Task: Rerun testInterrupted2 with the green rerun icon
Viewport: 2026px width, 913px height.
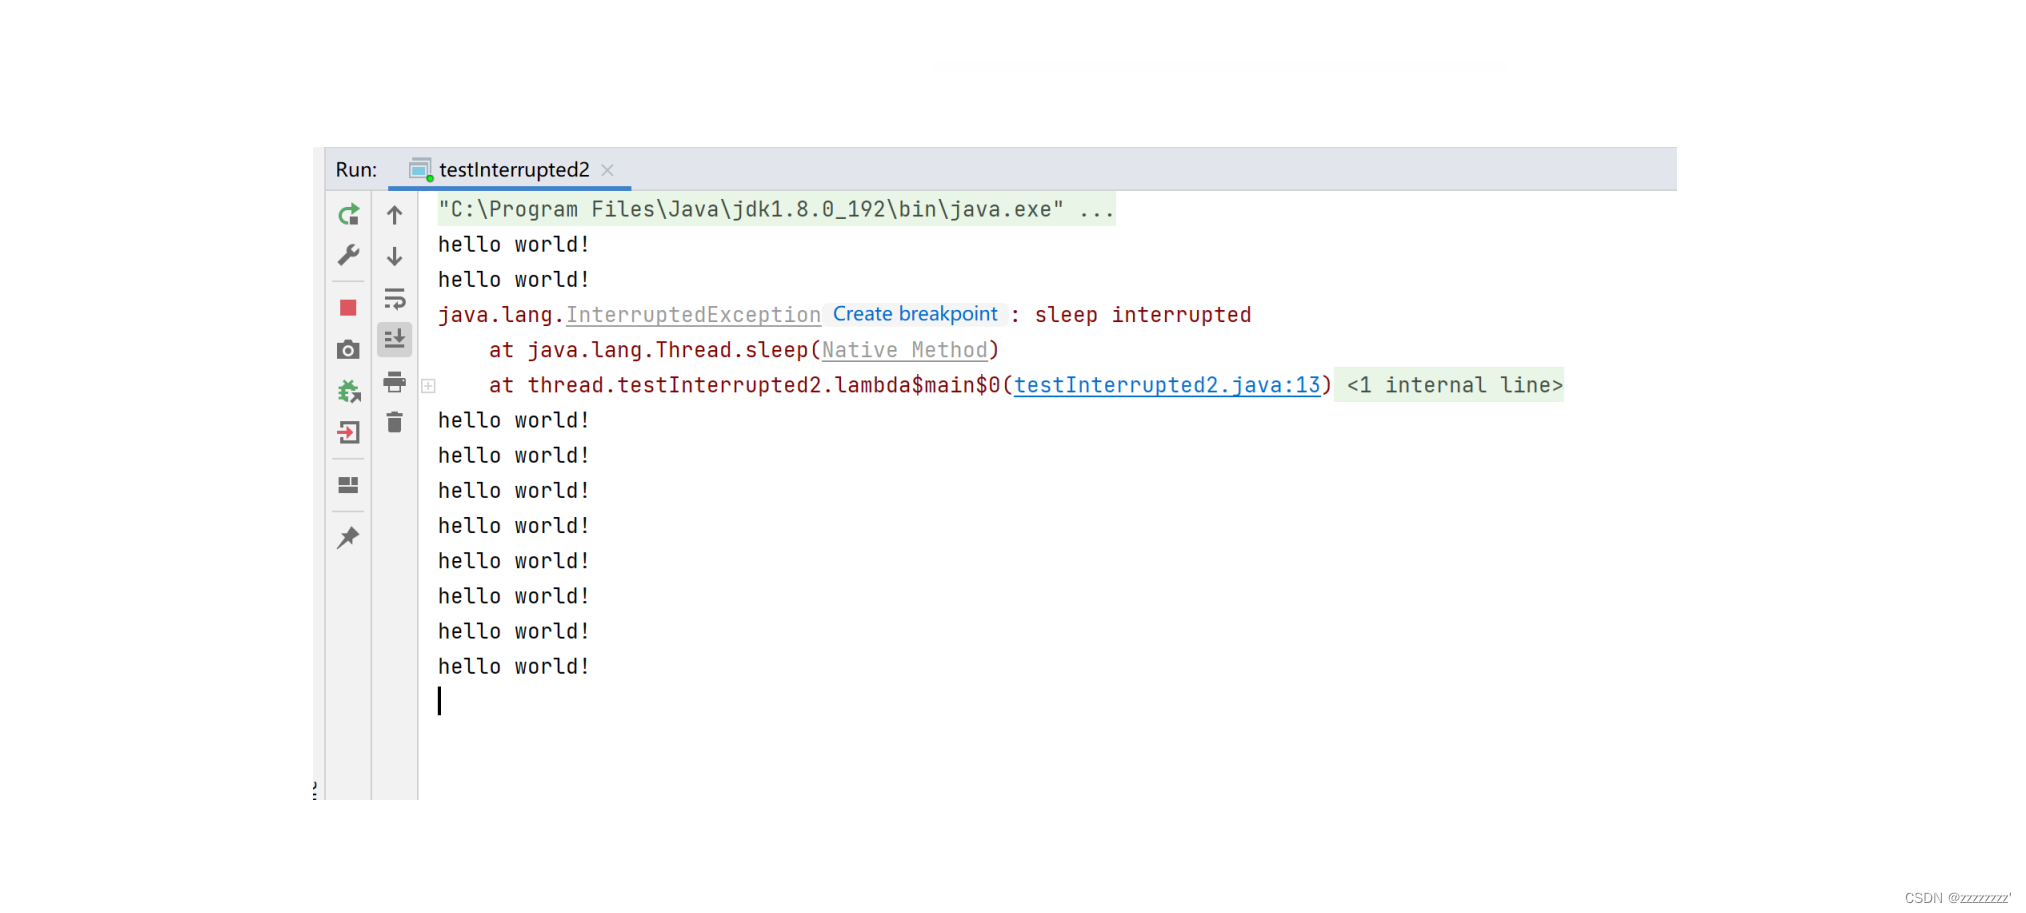Action: pyautogui.click(x=348, y=215)
